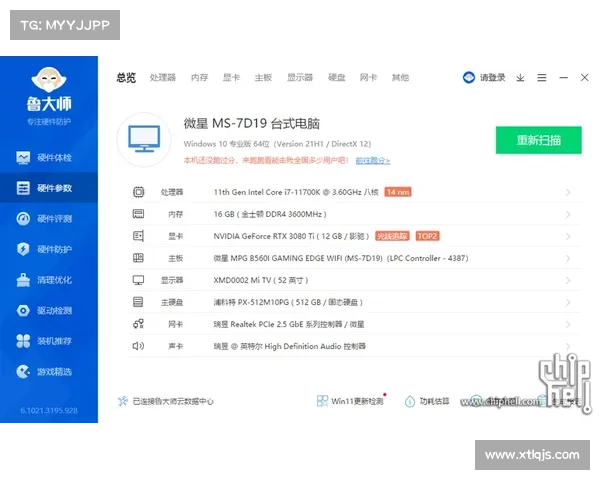Click the Win11更新检测 icon
600x480 pixels.
pos(323,401)
